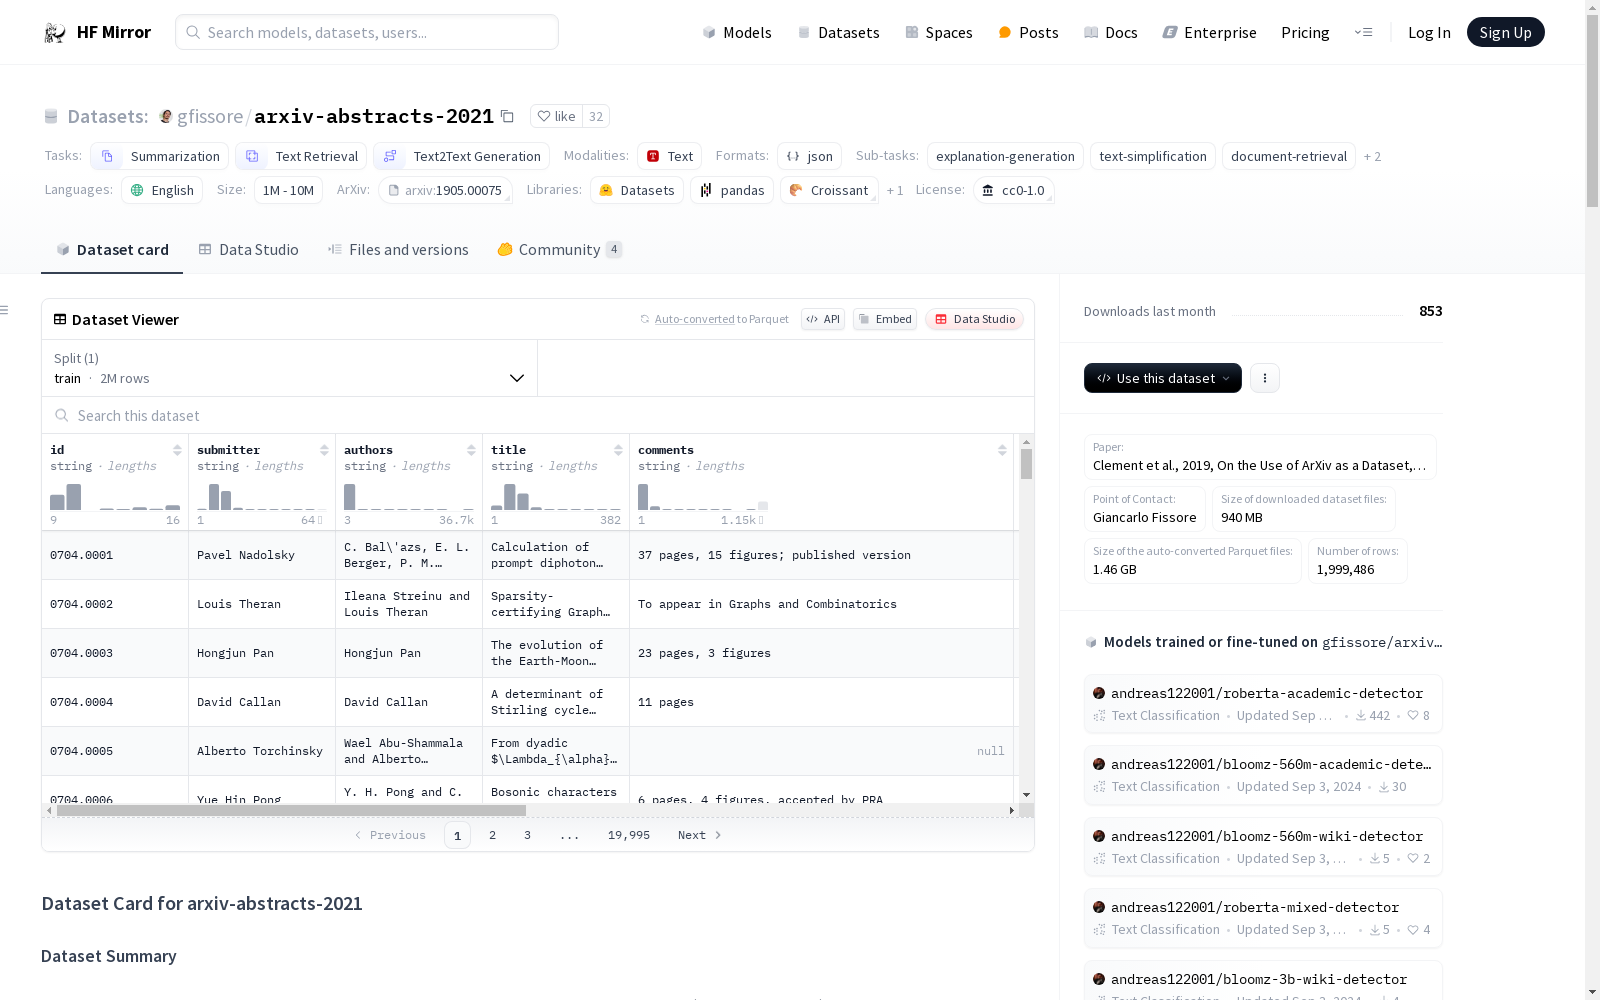Open the gfissore owner avatar
Viewport: 1600px width, 1000px height.
166,116
